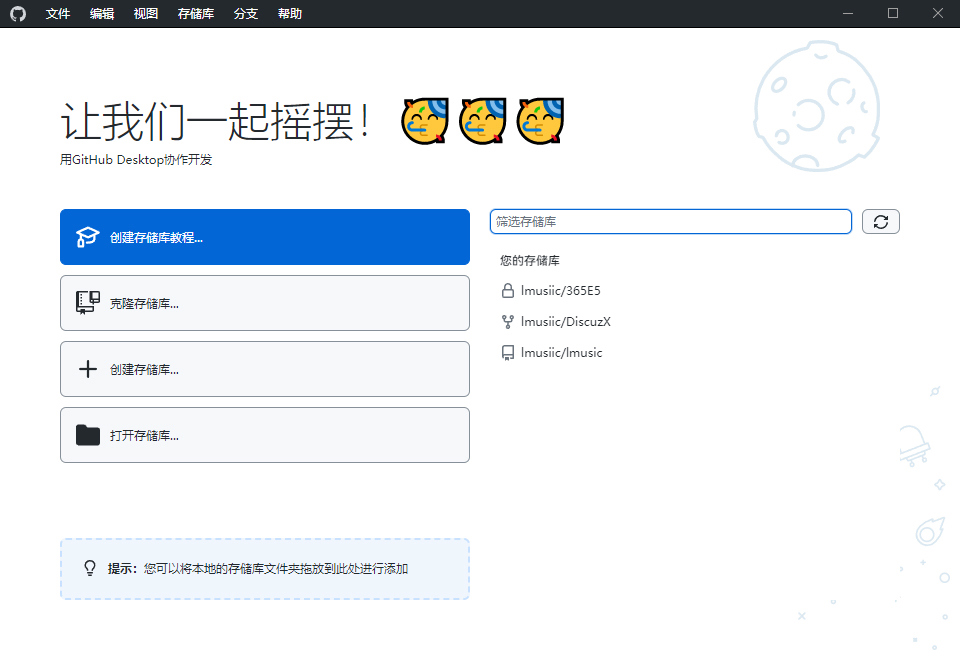960x660 pixels.
Task: Click the fork icon beside lmusiic/DiscuzX
Action: pyautogui.click(x=508, y=322)
